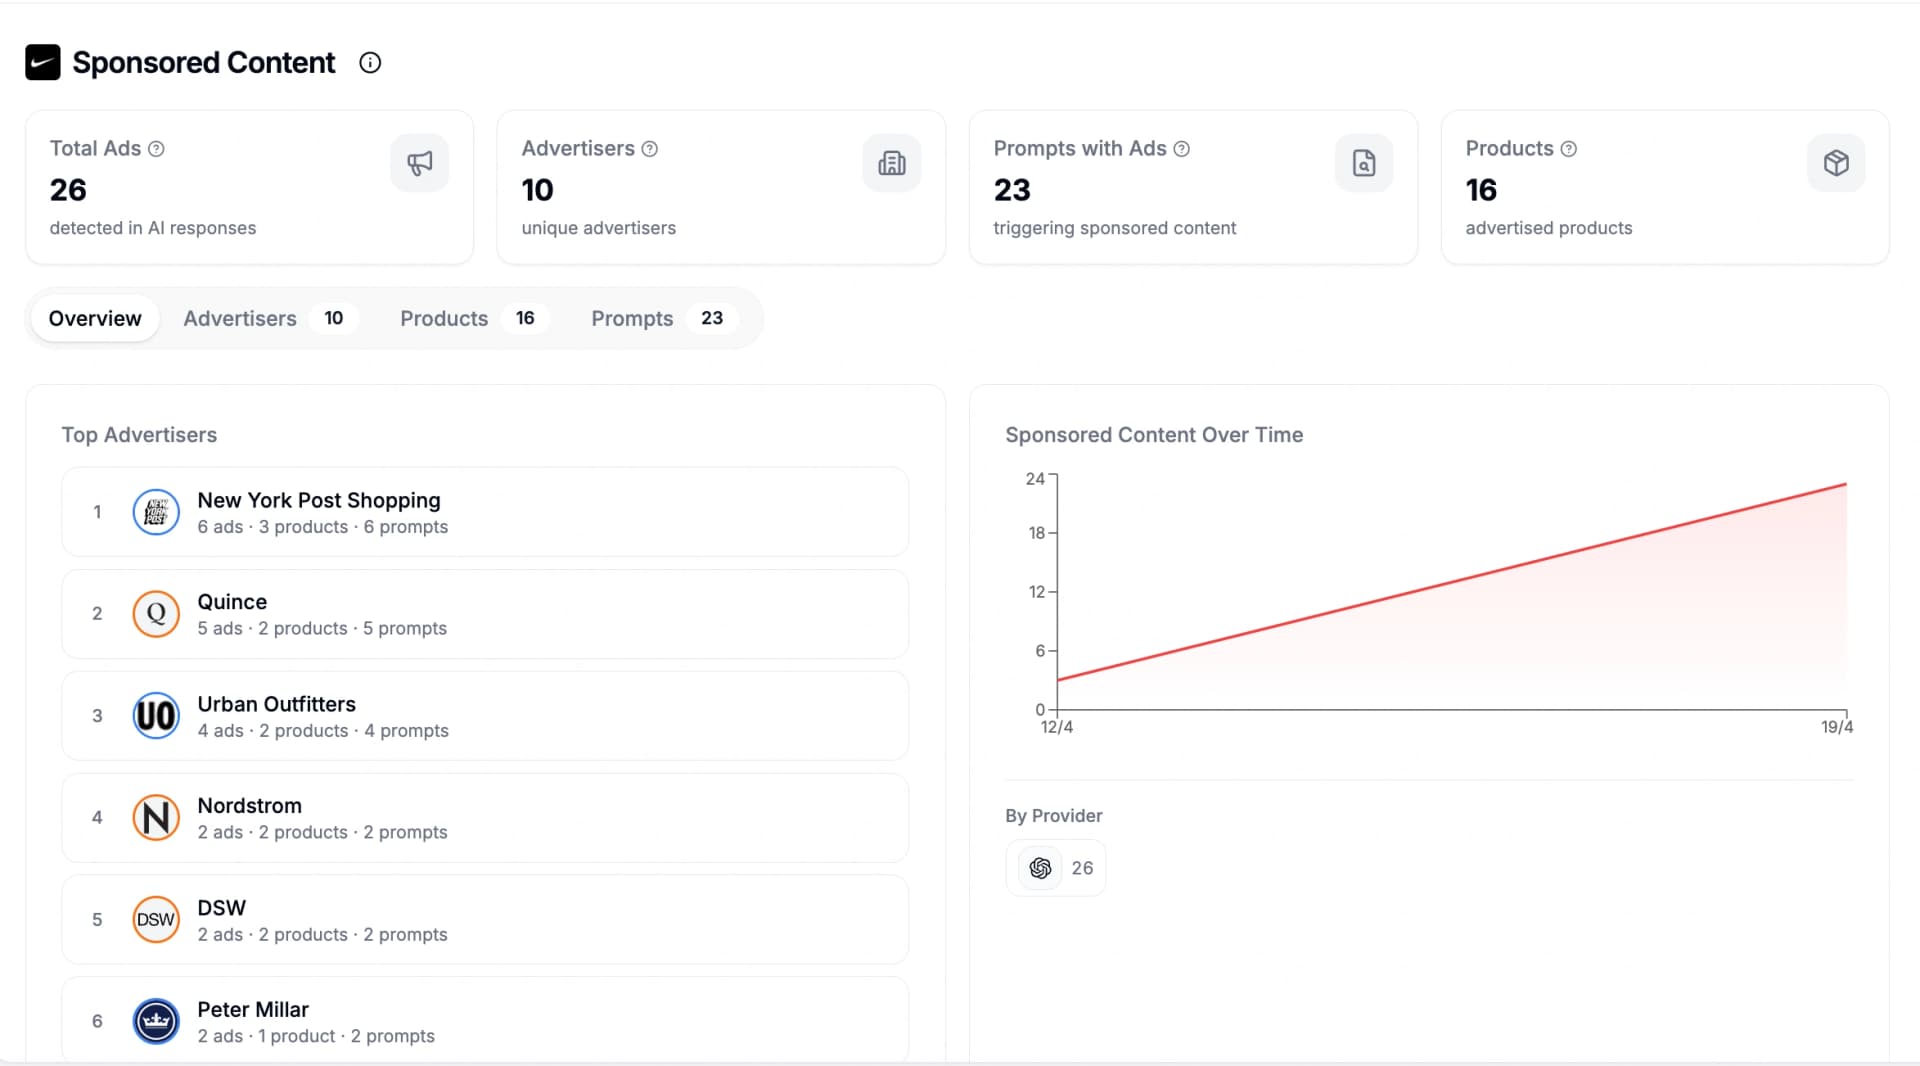Click the DSW logo
1920x1066 pixels.
point(156,920)
